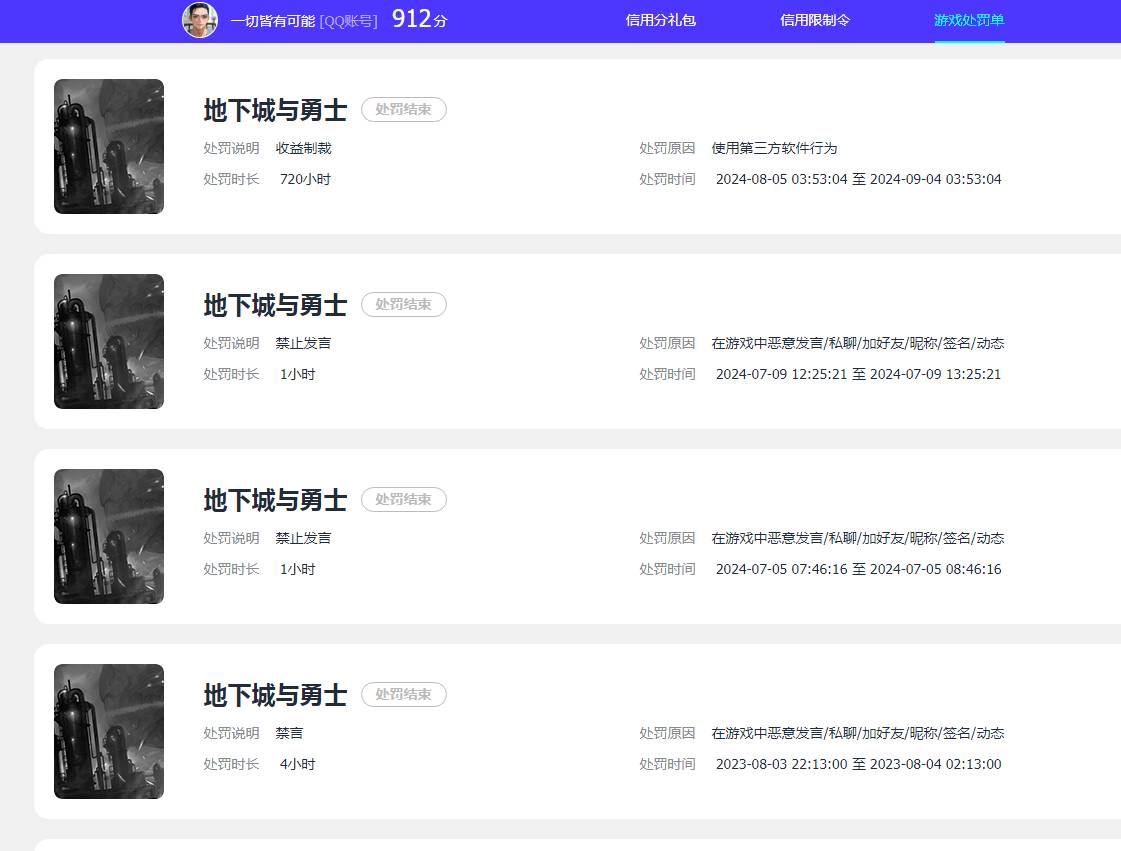Click the user profile avatar in header

pyautogui.click(x=200, y=20)
